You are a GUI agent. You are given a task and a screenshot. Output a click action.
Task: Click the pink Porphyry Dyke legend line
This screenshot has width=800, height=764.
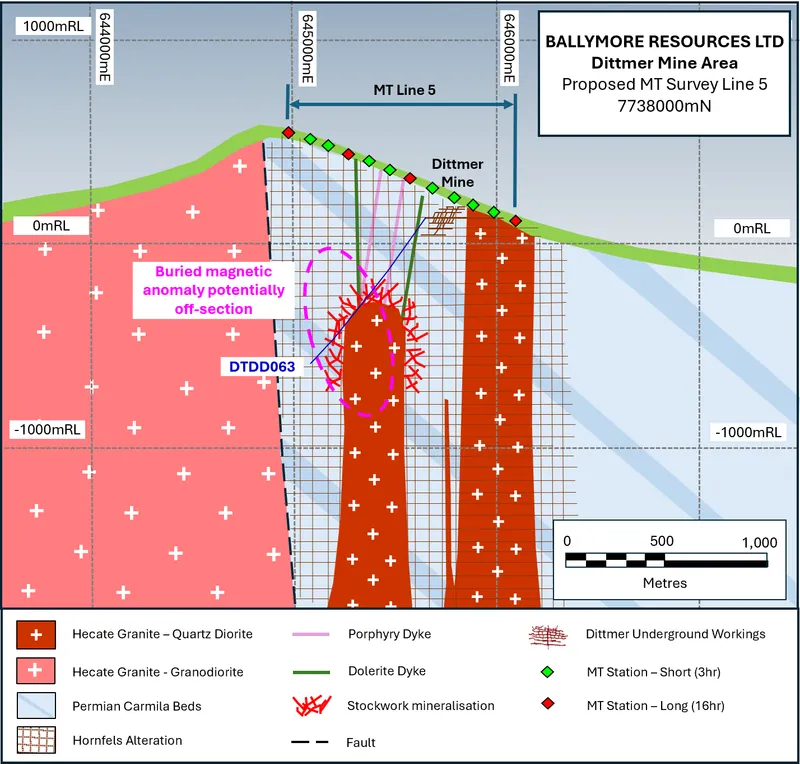point(311,634)
